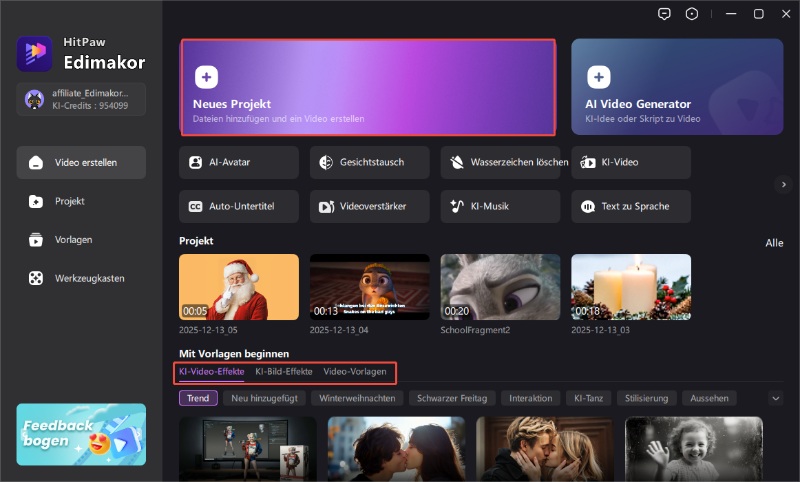Click the Vorlagen templates icon in sidebar

point(36,240)
